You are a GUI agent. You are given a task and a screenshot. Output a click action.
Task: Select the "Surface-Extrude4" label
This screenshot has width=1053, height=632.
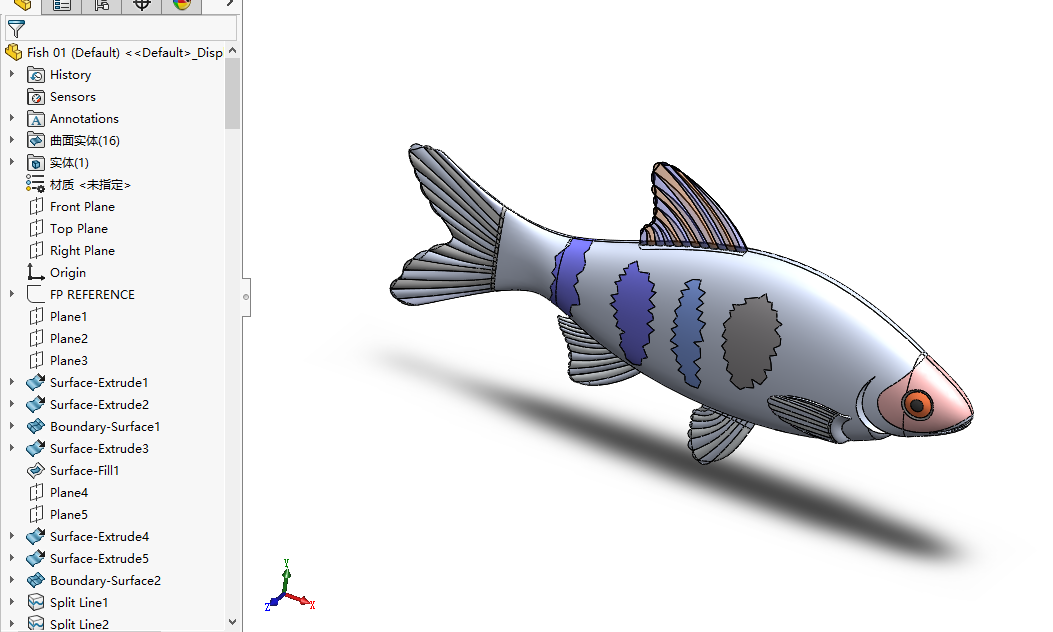99,537
